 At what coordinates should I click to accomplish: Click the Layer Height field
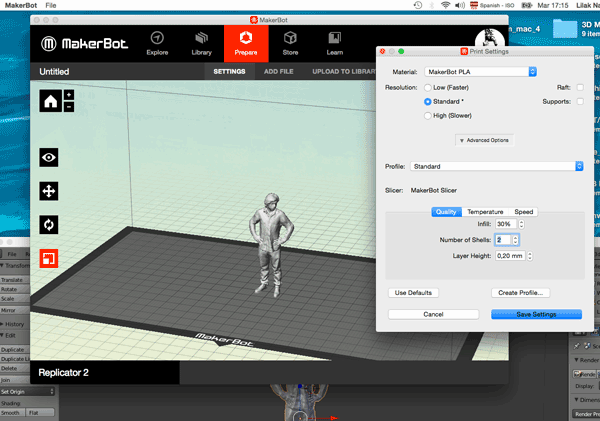point(510,256)
